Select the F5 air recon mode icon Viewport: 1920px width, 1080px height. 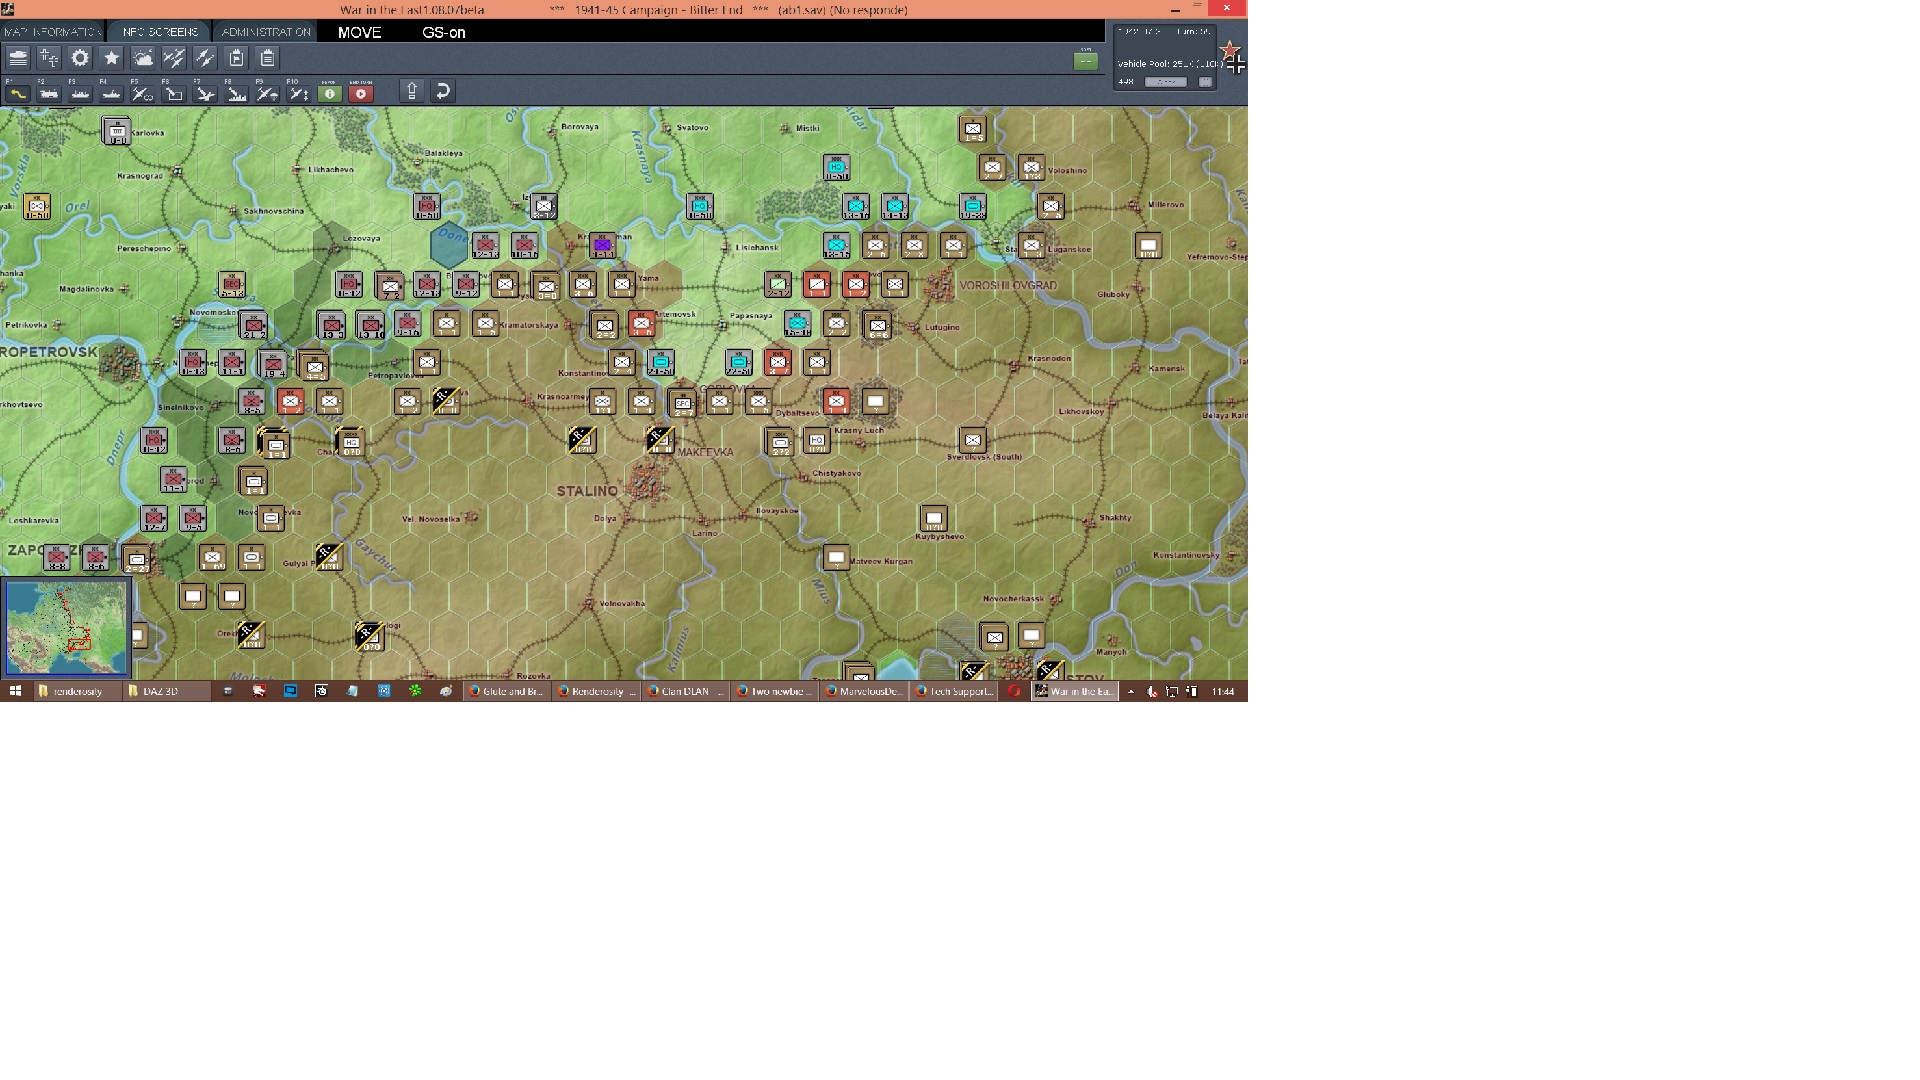(x=142, y=93)
